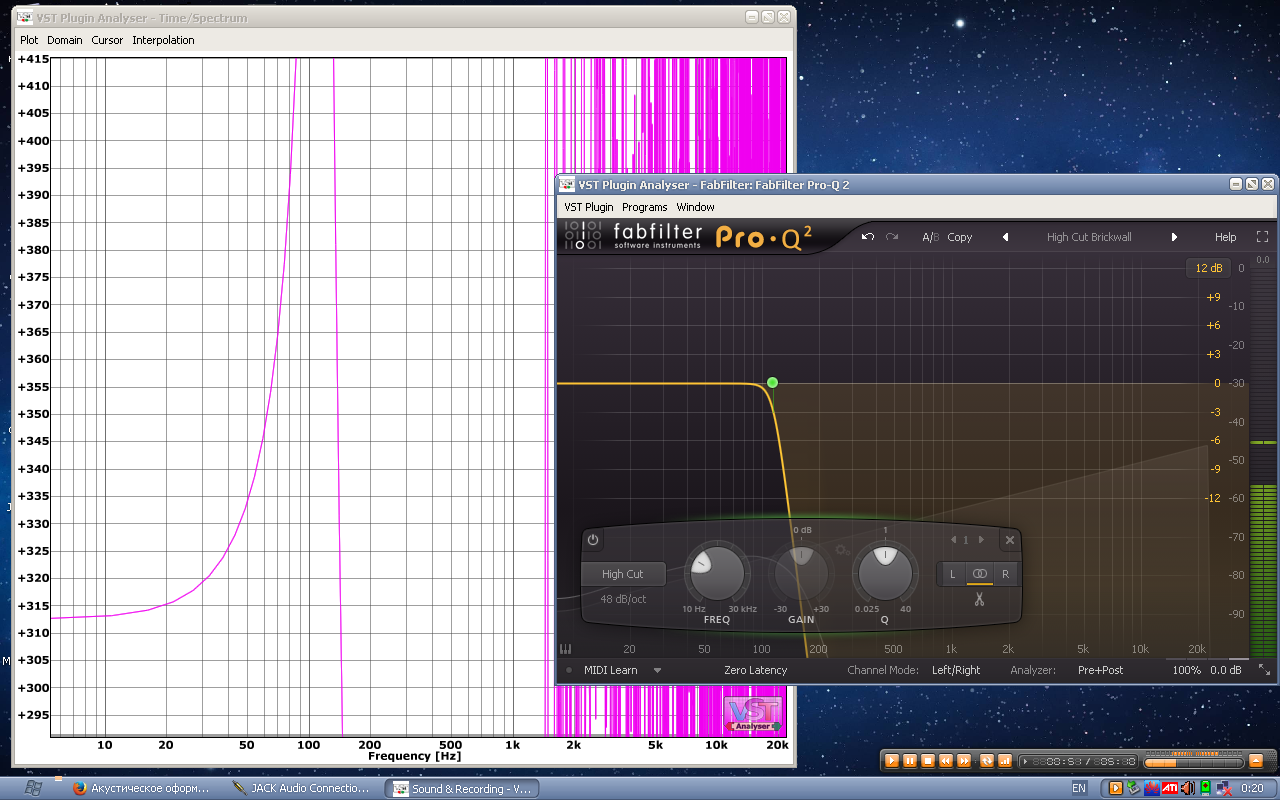Set the band to stereo linked channels

pos(979,574)
